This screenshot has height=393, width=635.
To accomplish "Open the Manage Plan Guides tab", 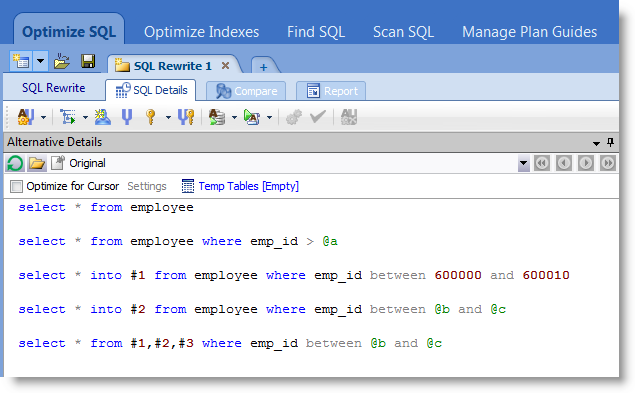I will pyautogui.click(x=529, y=32).
